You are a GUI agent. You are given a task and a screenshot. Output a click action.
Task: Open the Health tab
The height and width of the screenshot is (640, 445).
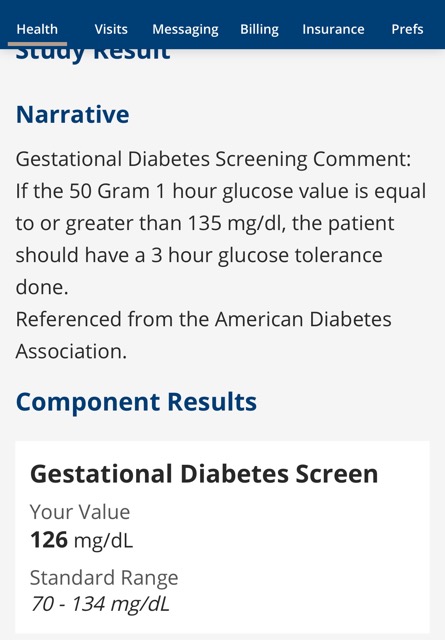point(37,29)
